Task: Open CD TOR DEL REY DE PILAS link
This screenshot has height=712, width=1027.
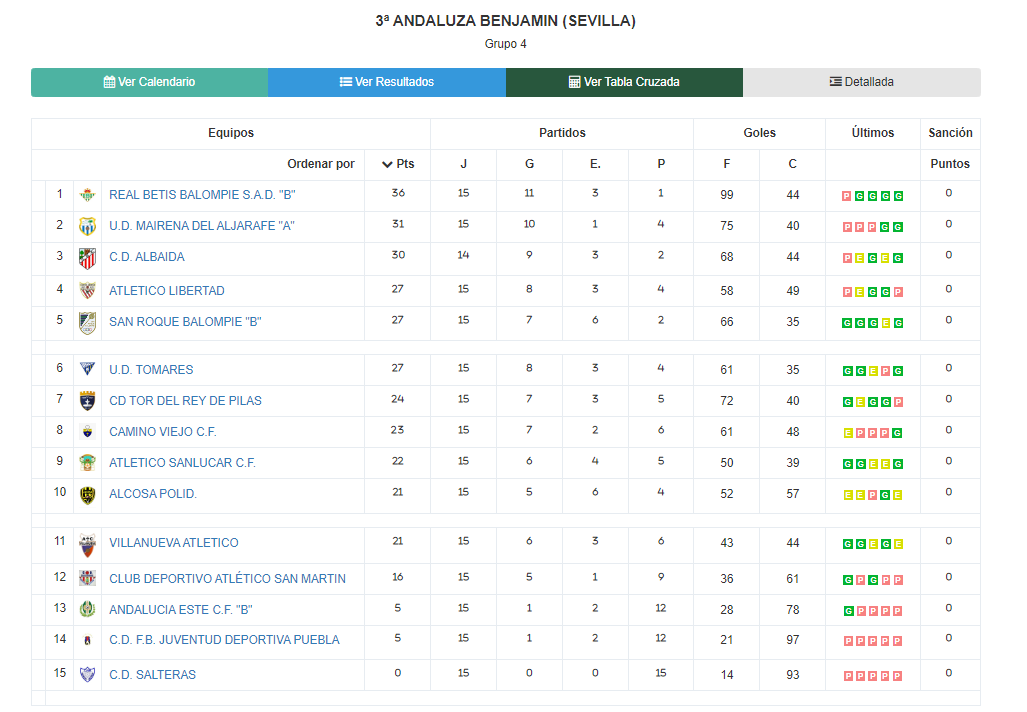Action: [185, 400]
